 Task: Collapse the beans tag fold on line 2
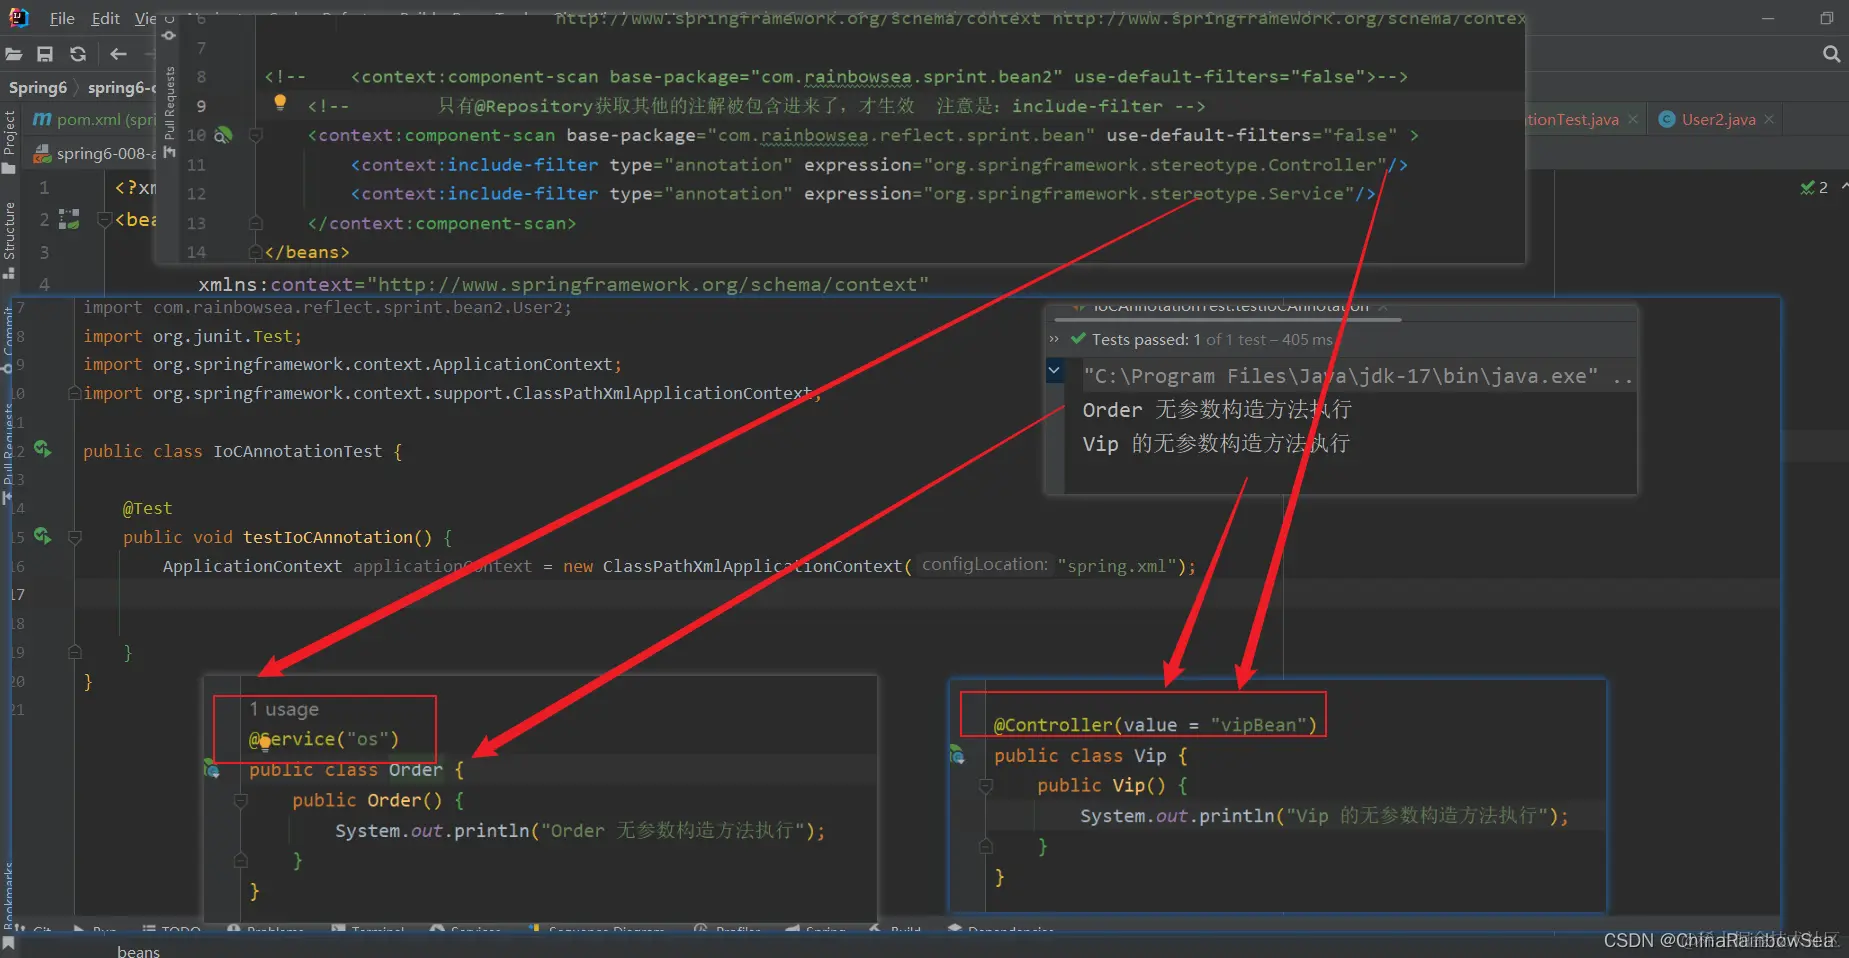(104, 219)
